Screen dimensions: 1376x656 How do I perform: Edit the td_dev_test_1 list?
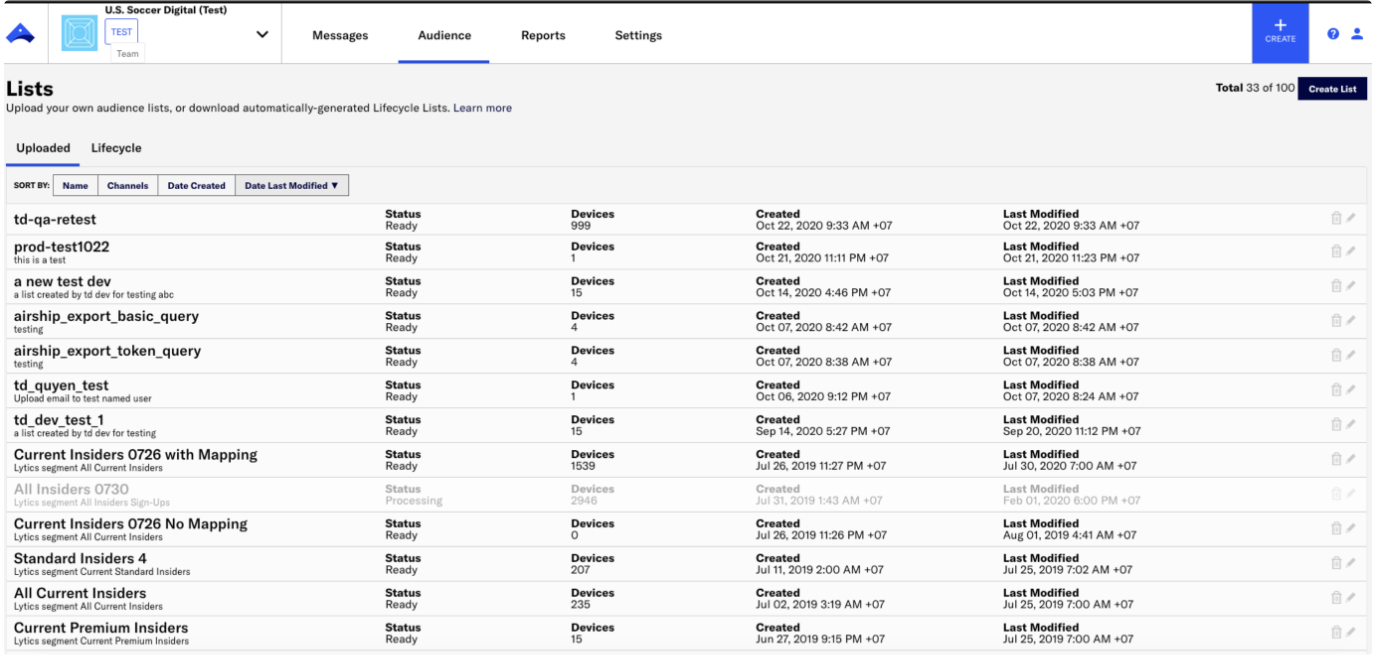(1351, 425)
